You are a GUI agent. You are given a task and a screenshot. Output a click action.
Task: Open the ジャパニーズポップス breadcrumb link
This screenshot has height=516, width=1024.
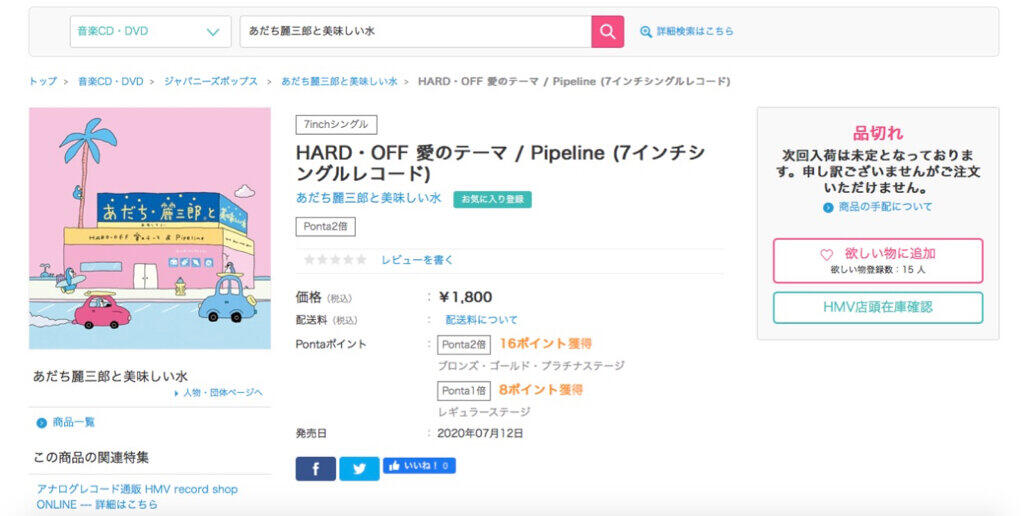[211, 82]
